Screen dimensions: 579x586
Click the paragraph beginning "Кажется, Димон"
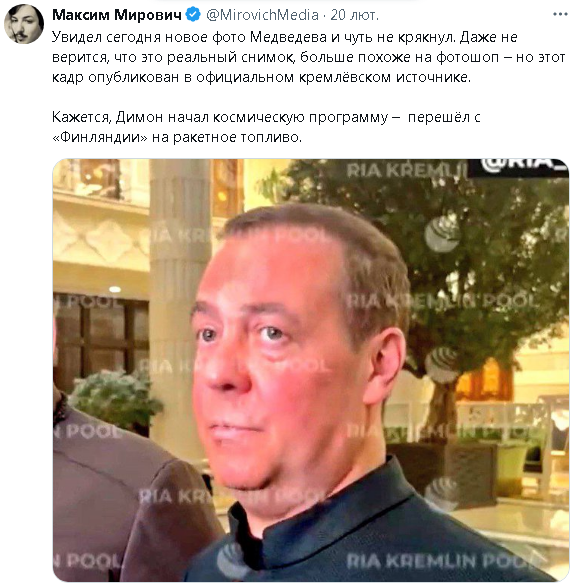pyautogui.click(x=266, y=127)
